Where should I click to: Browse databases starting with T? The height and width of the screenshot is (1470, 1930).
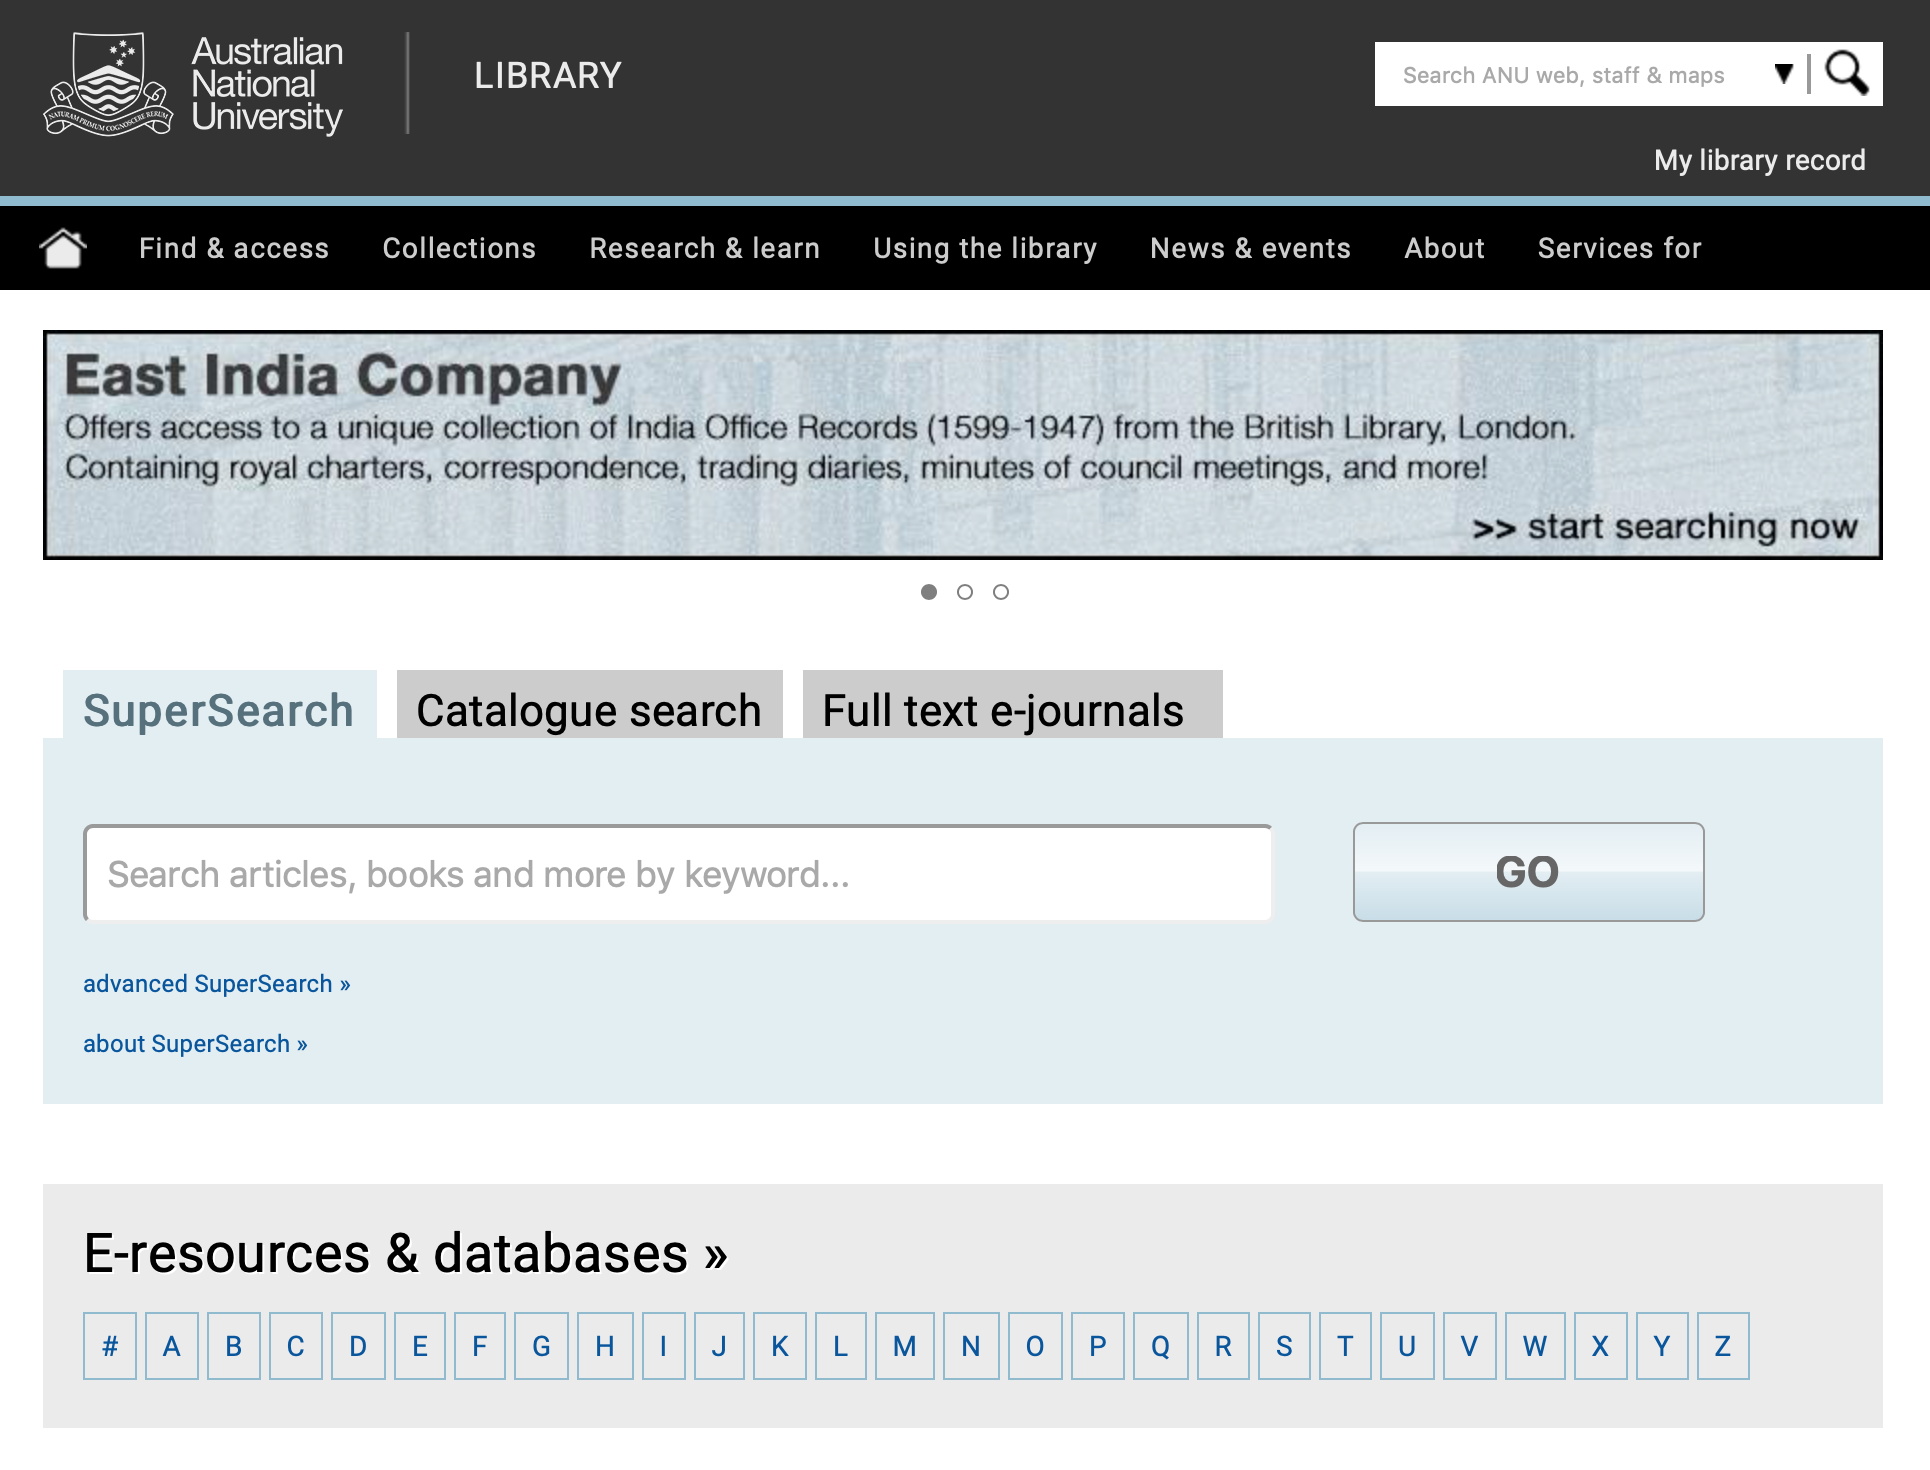click(x=1345, y=1346)
